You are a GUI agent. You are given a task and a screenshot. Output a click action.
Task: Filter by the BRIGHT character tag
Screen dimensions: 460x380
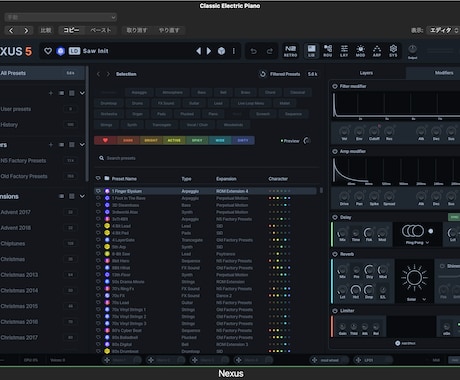point(151,140)
